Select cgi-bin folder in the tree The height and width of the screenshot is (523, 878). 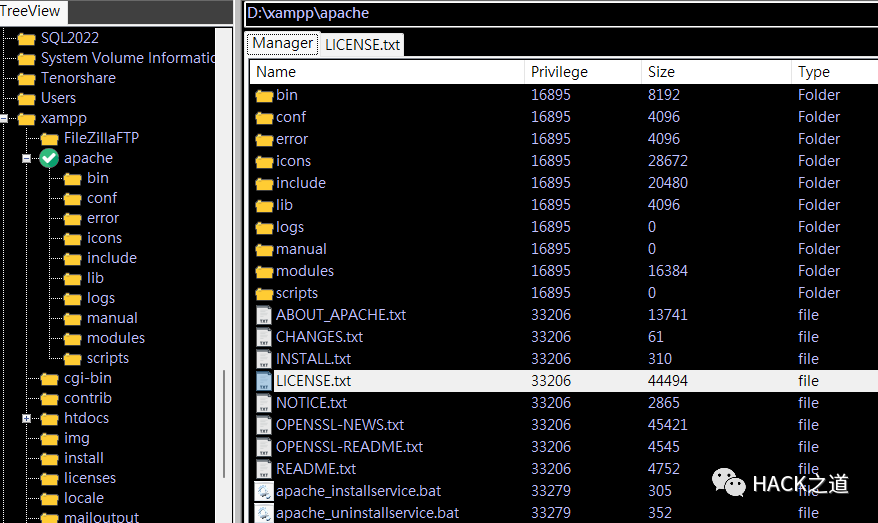tap(87, 378)
